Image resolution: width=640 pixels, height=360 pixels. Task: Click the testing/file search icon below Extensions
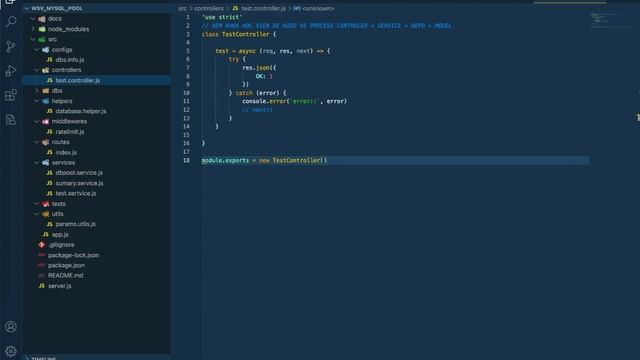point(11,120)
